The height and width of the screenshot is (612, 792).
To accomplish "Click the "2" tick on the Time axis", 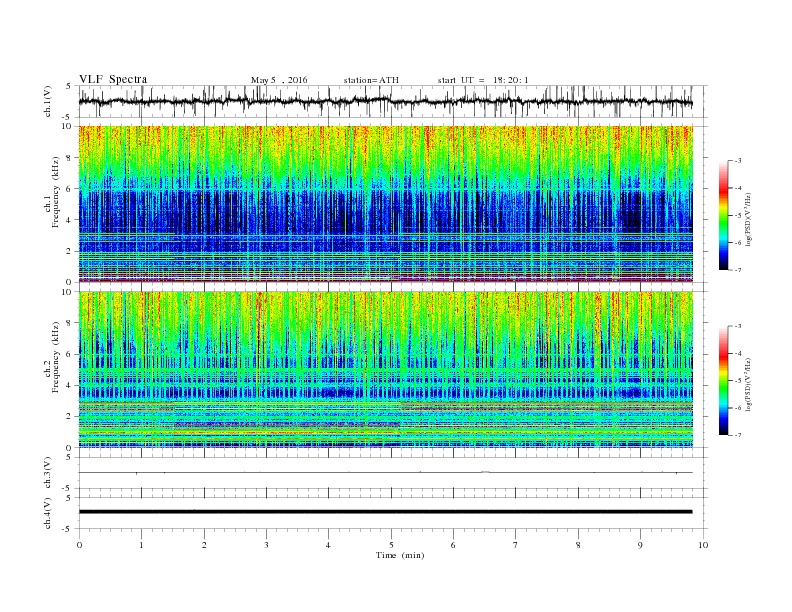I will tap(204, 545).
